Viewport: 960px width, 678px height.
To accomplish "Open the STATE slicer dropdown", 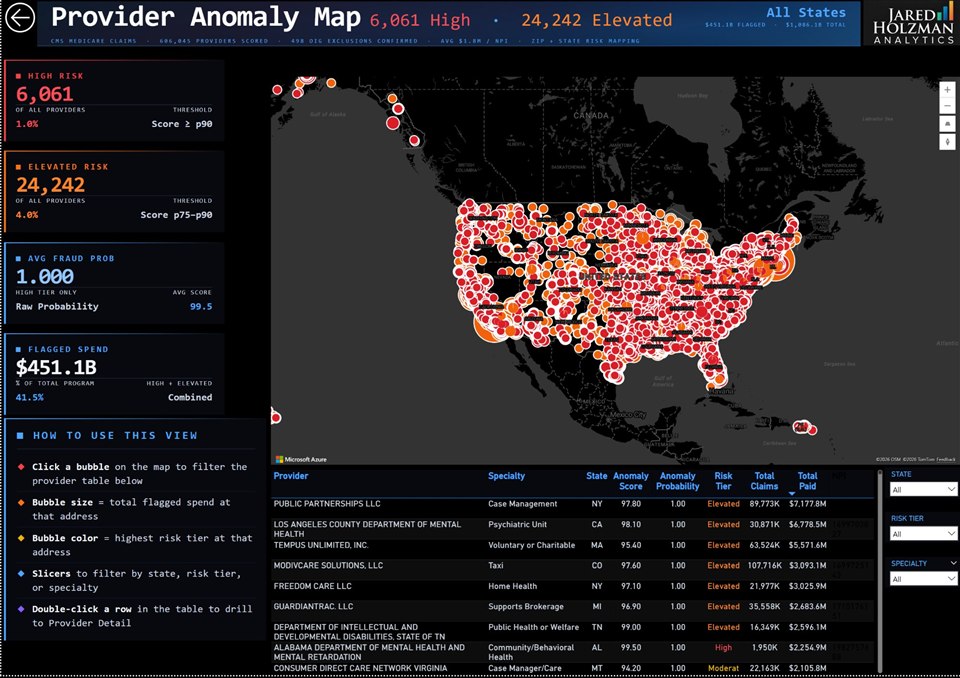I will (x=923, y=489).
